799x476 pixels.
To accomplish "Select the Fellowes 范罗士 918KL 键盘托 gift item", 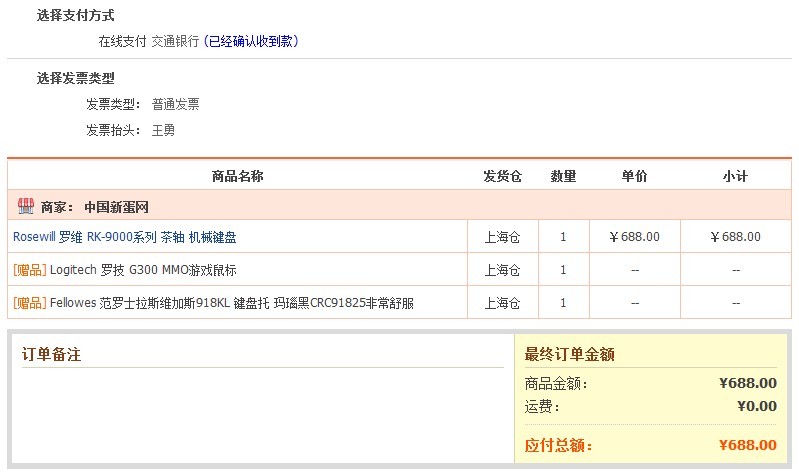I will [232, 303].
